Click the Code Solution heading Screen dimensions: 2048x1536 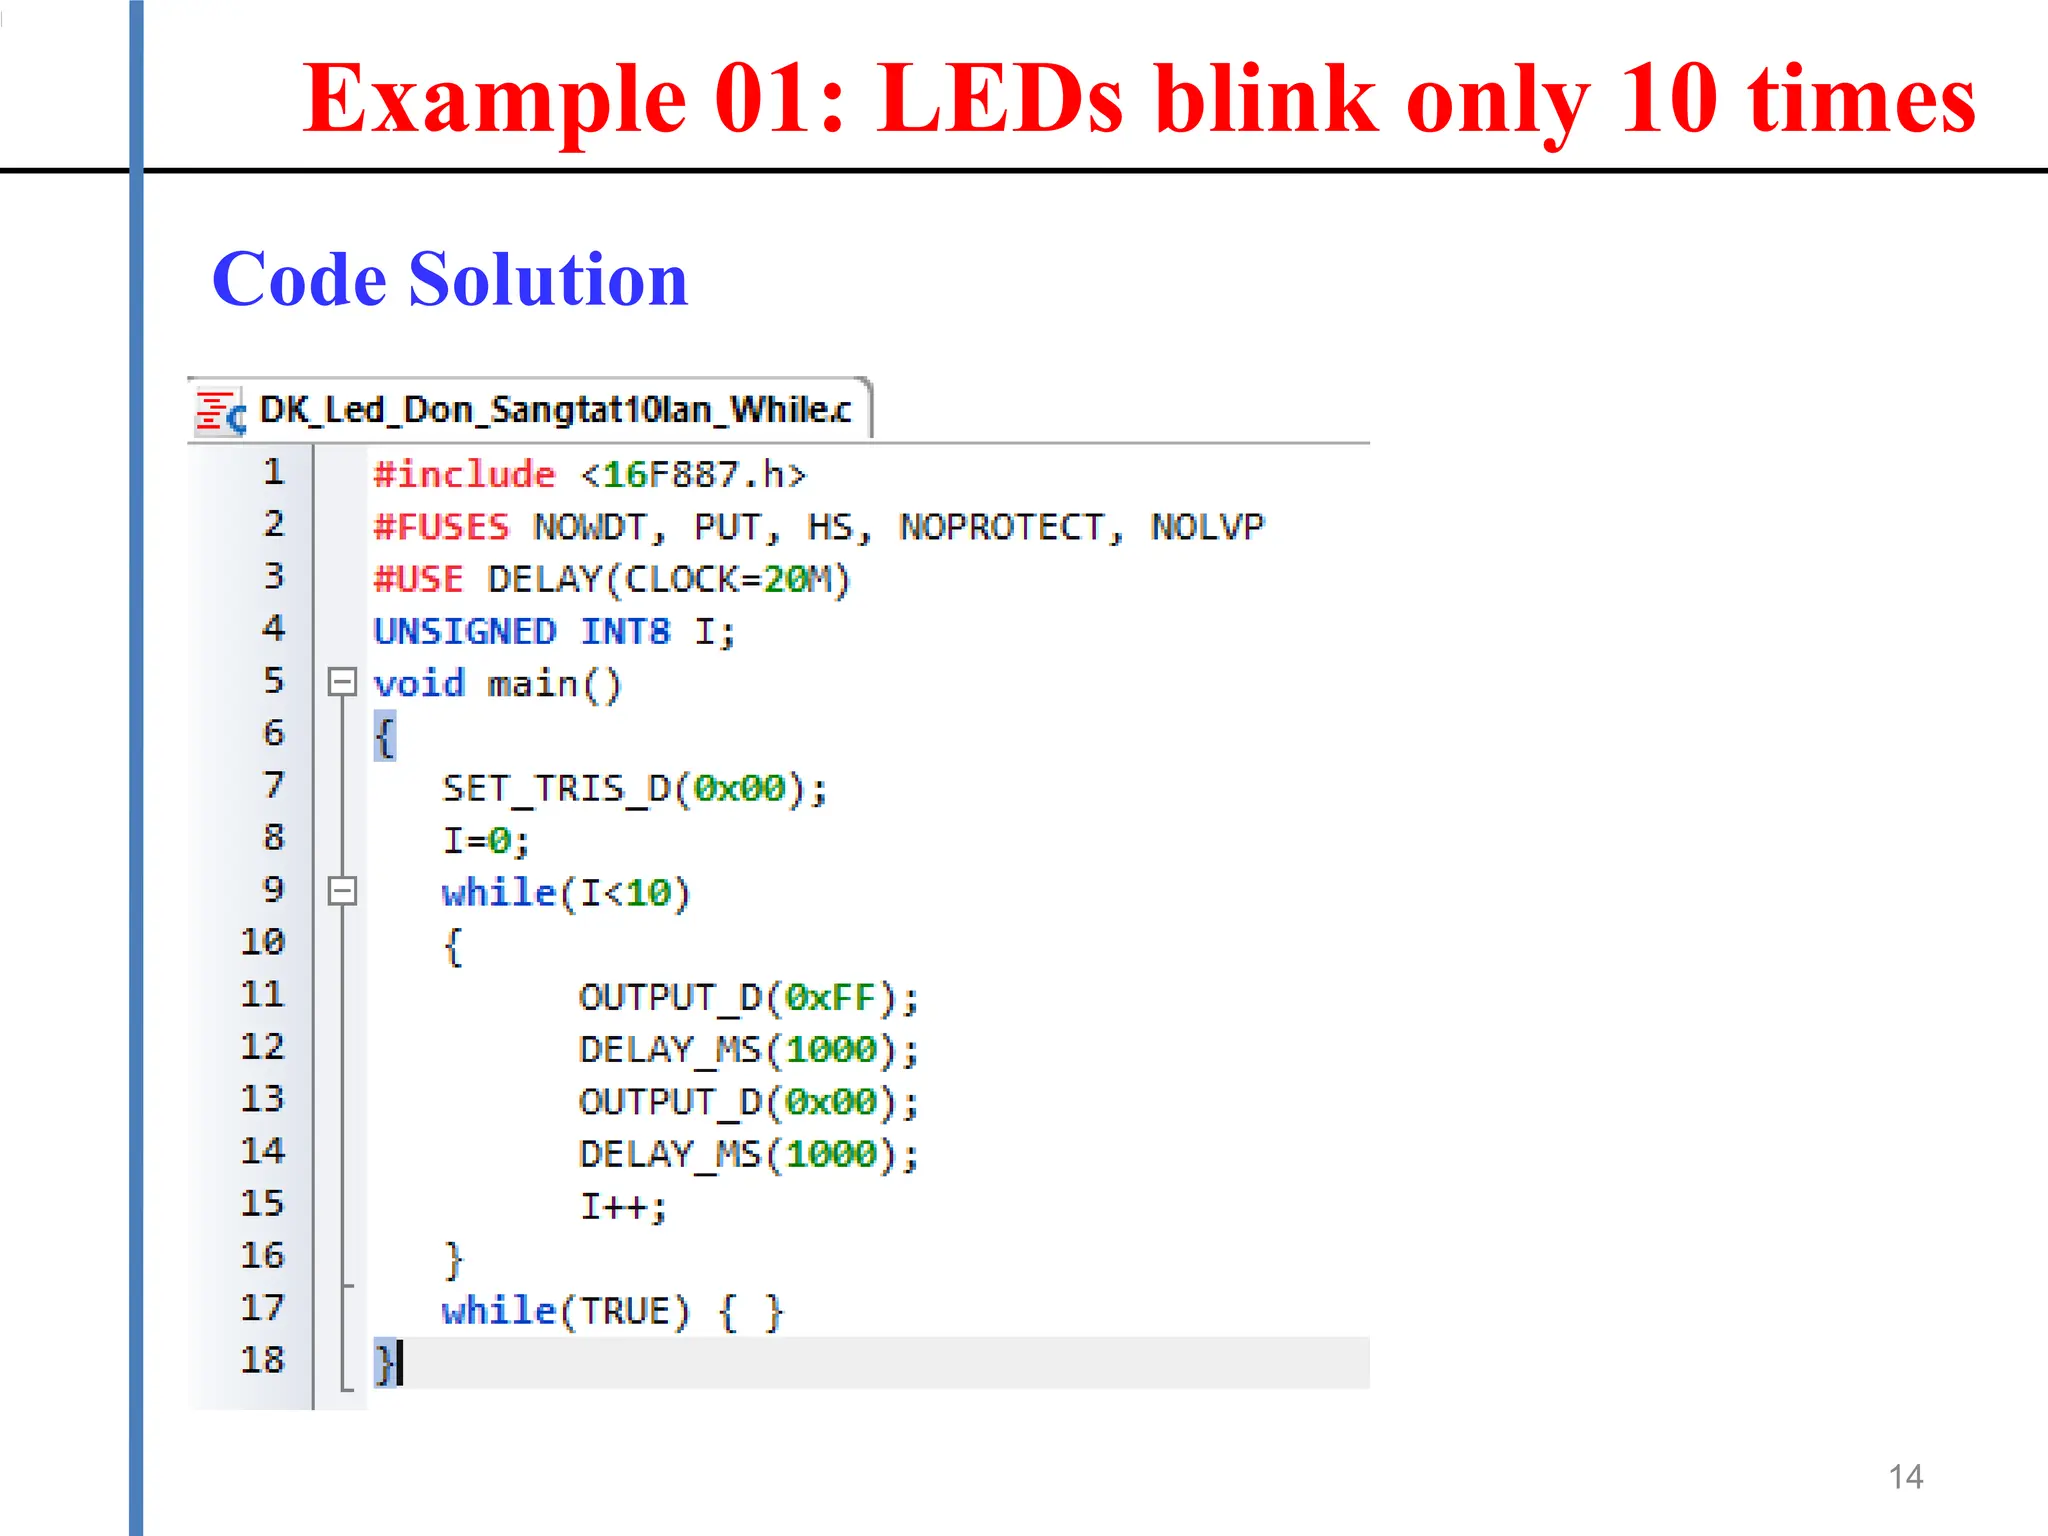450,279
